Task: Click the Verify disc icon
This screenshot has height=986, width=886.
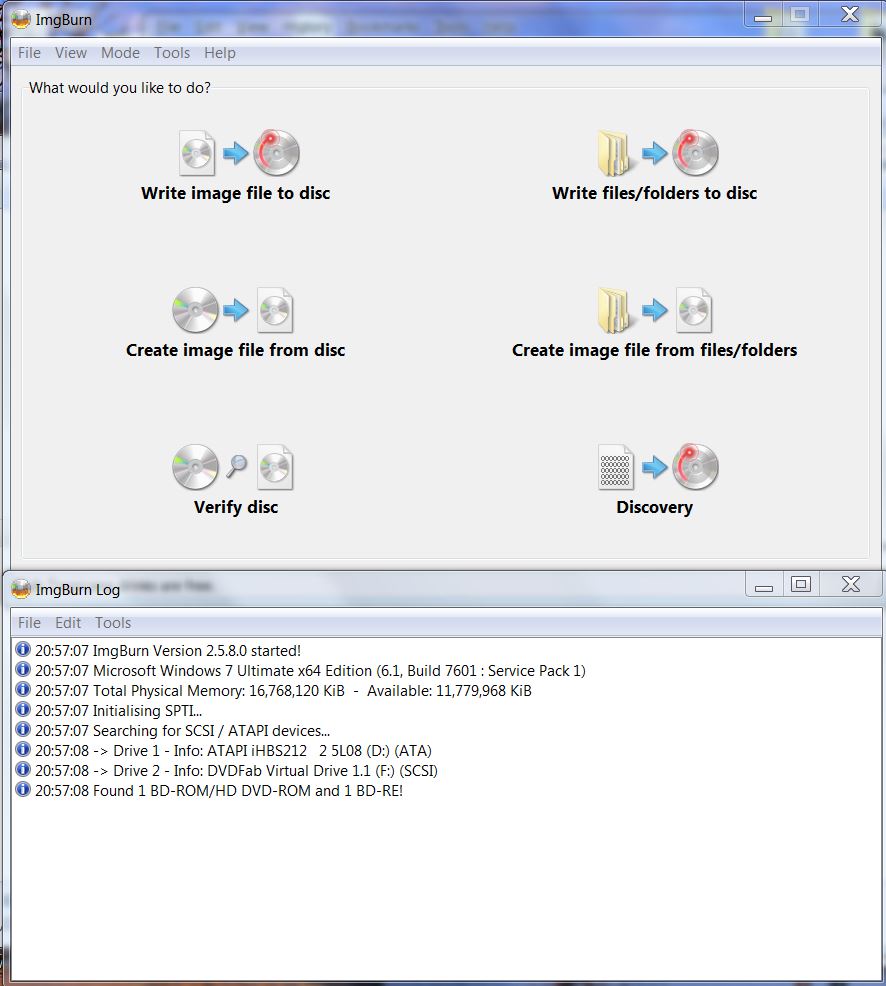Action: (233, 467)
